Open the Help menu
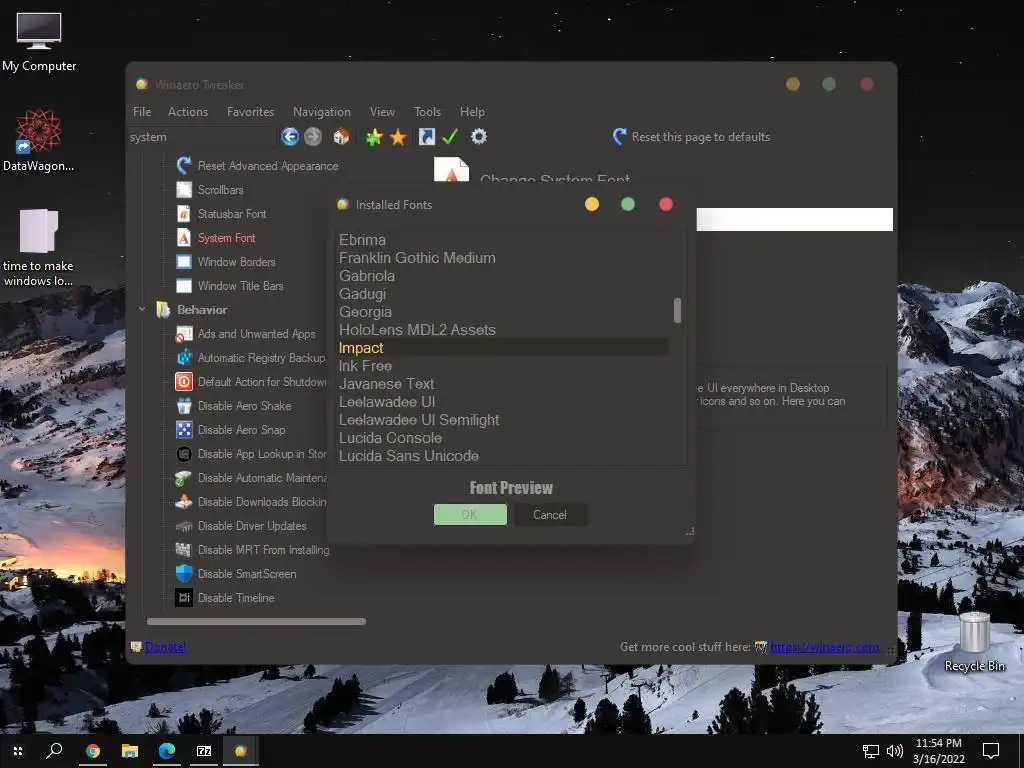The width and height of the screenshot is (1024, 768). tap(472, 112)
